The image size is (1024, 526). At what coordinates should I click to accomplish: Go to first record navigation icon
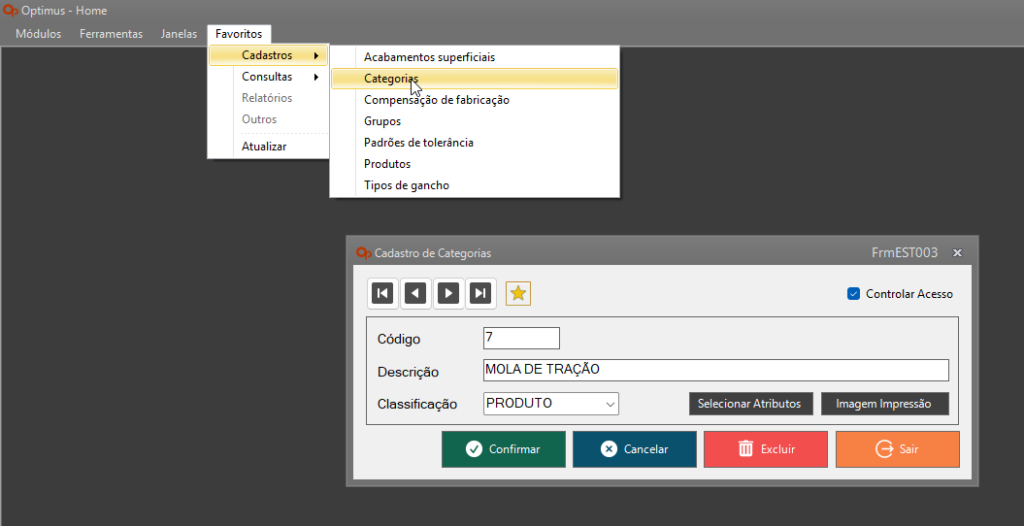point(382,293)
